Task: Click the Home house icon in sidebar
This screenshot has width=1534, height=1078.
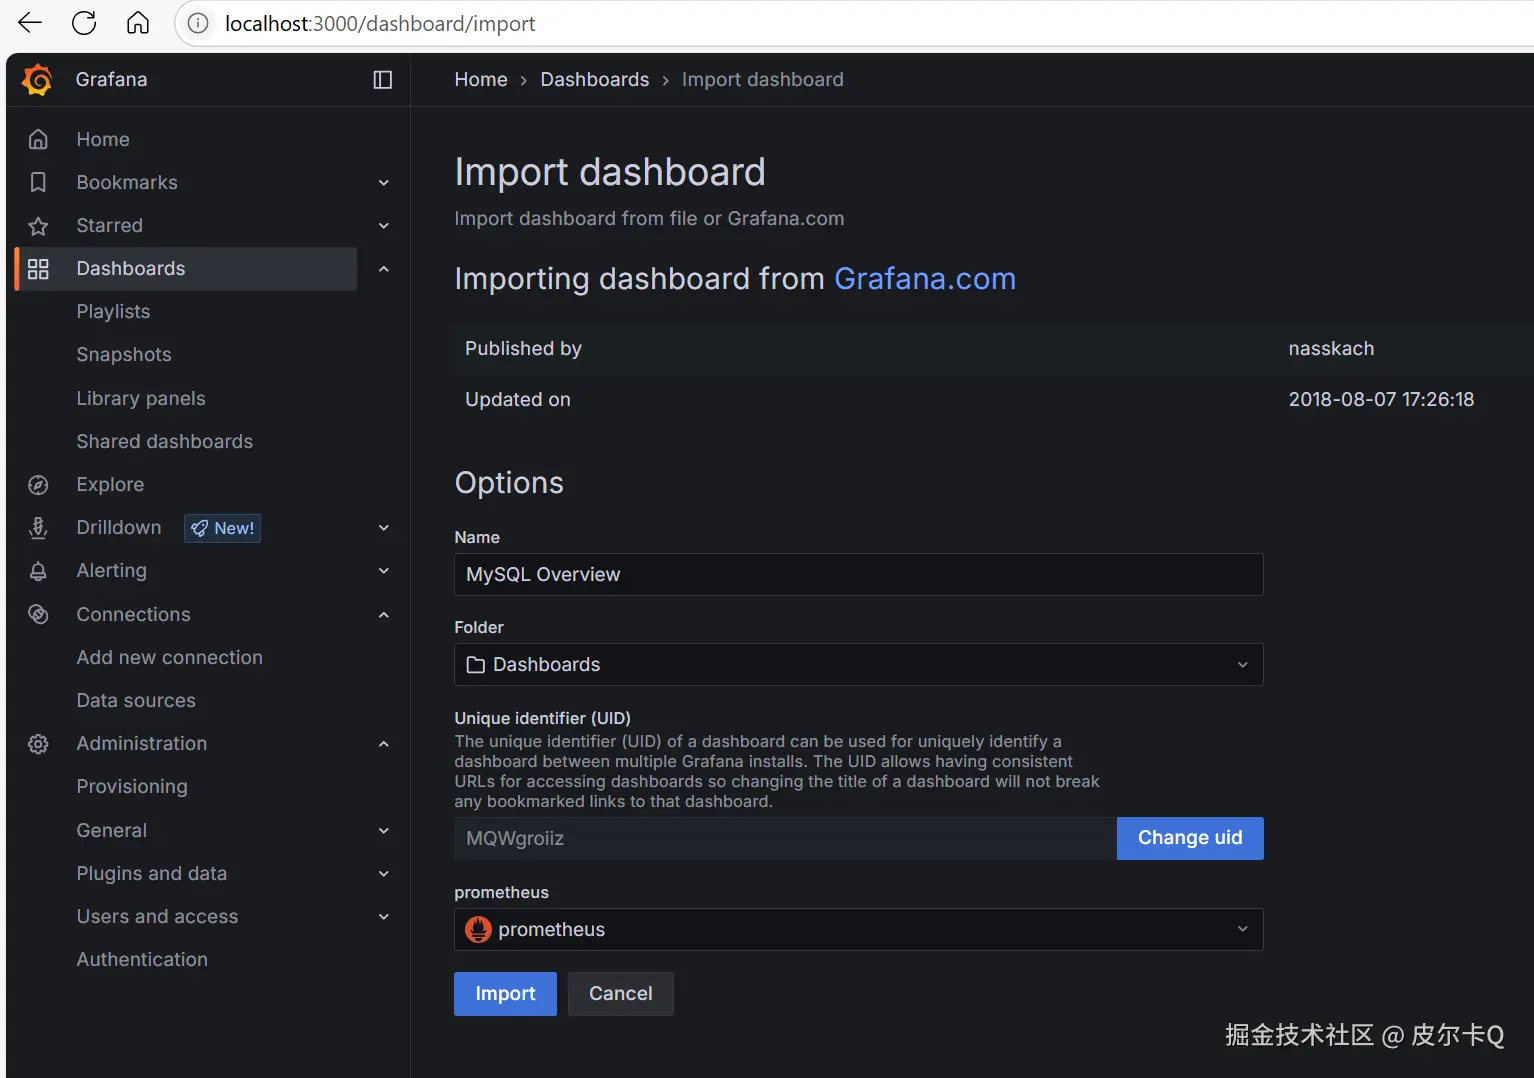Action: (38, 139)
